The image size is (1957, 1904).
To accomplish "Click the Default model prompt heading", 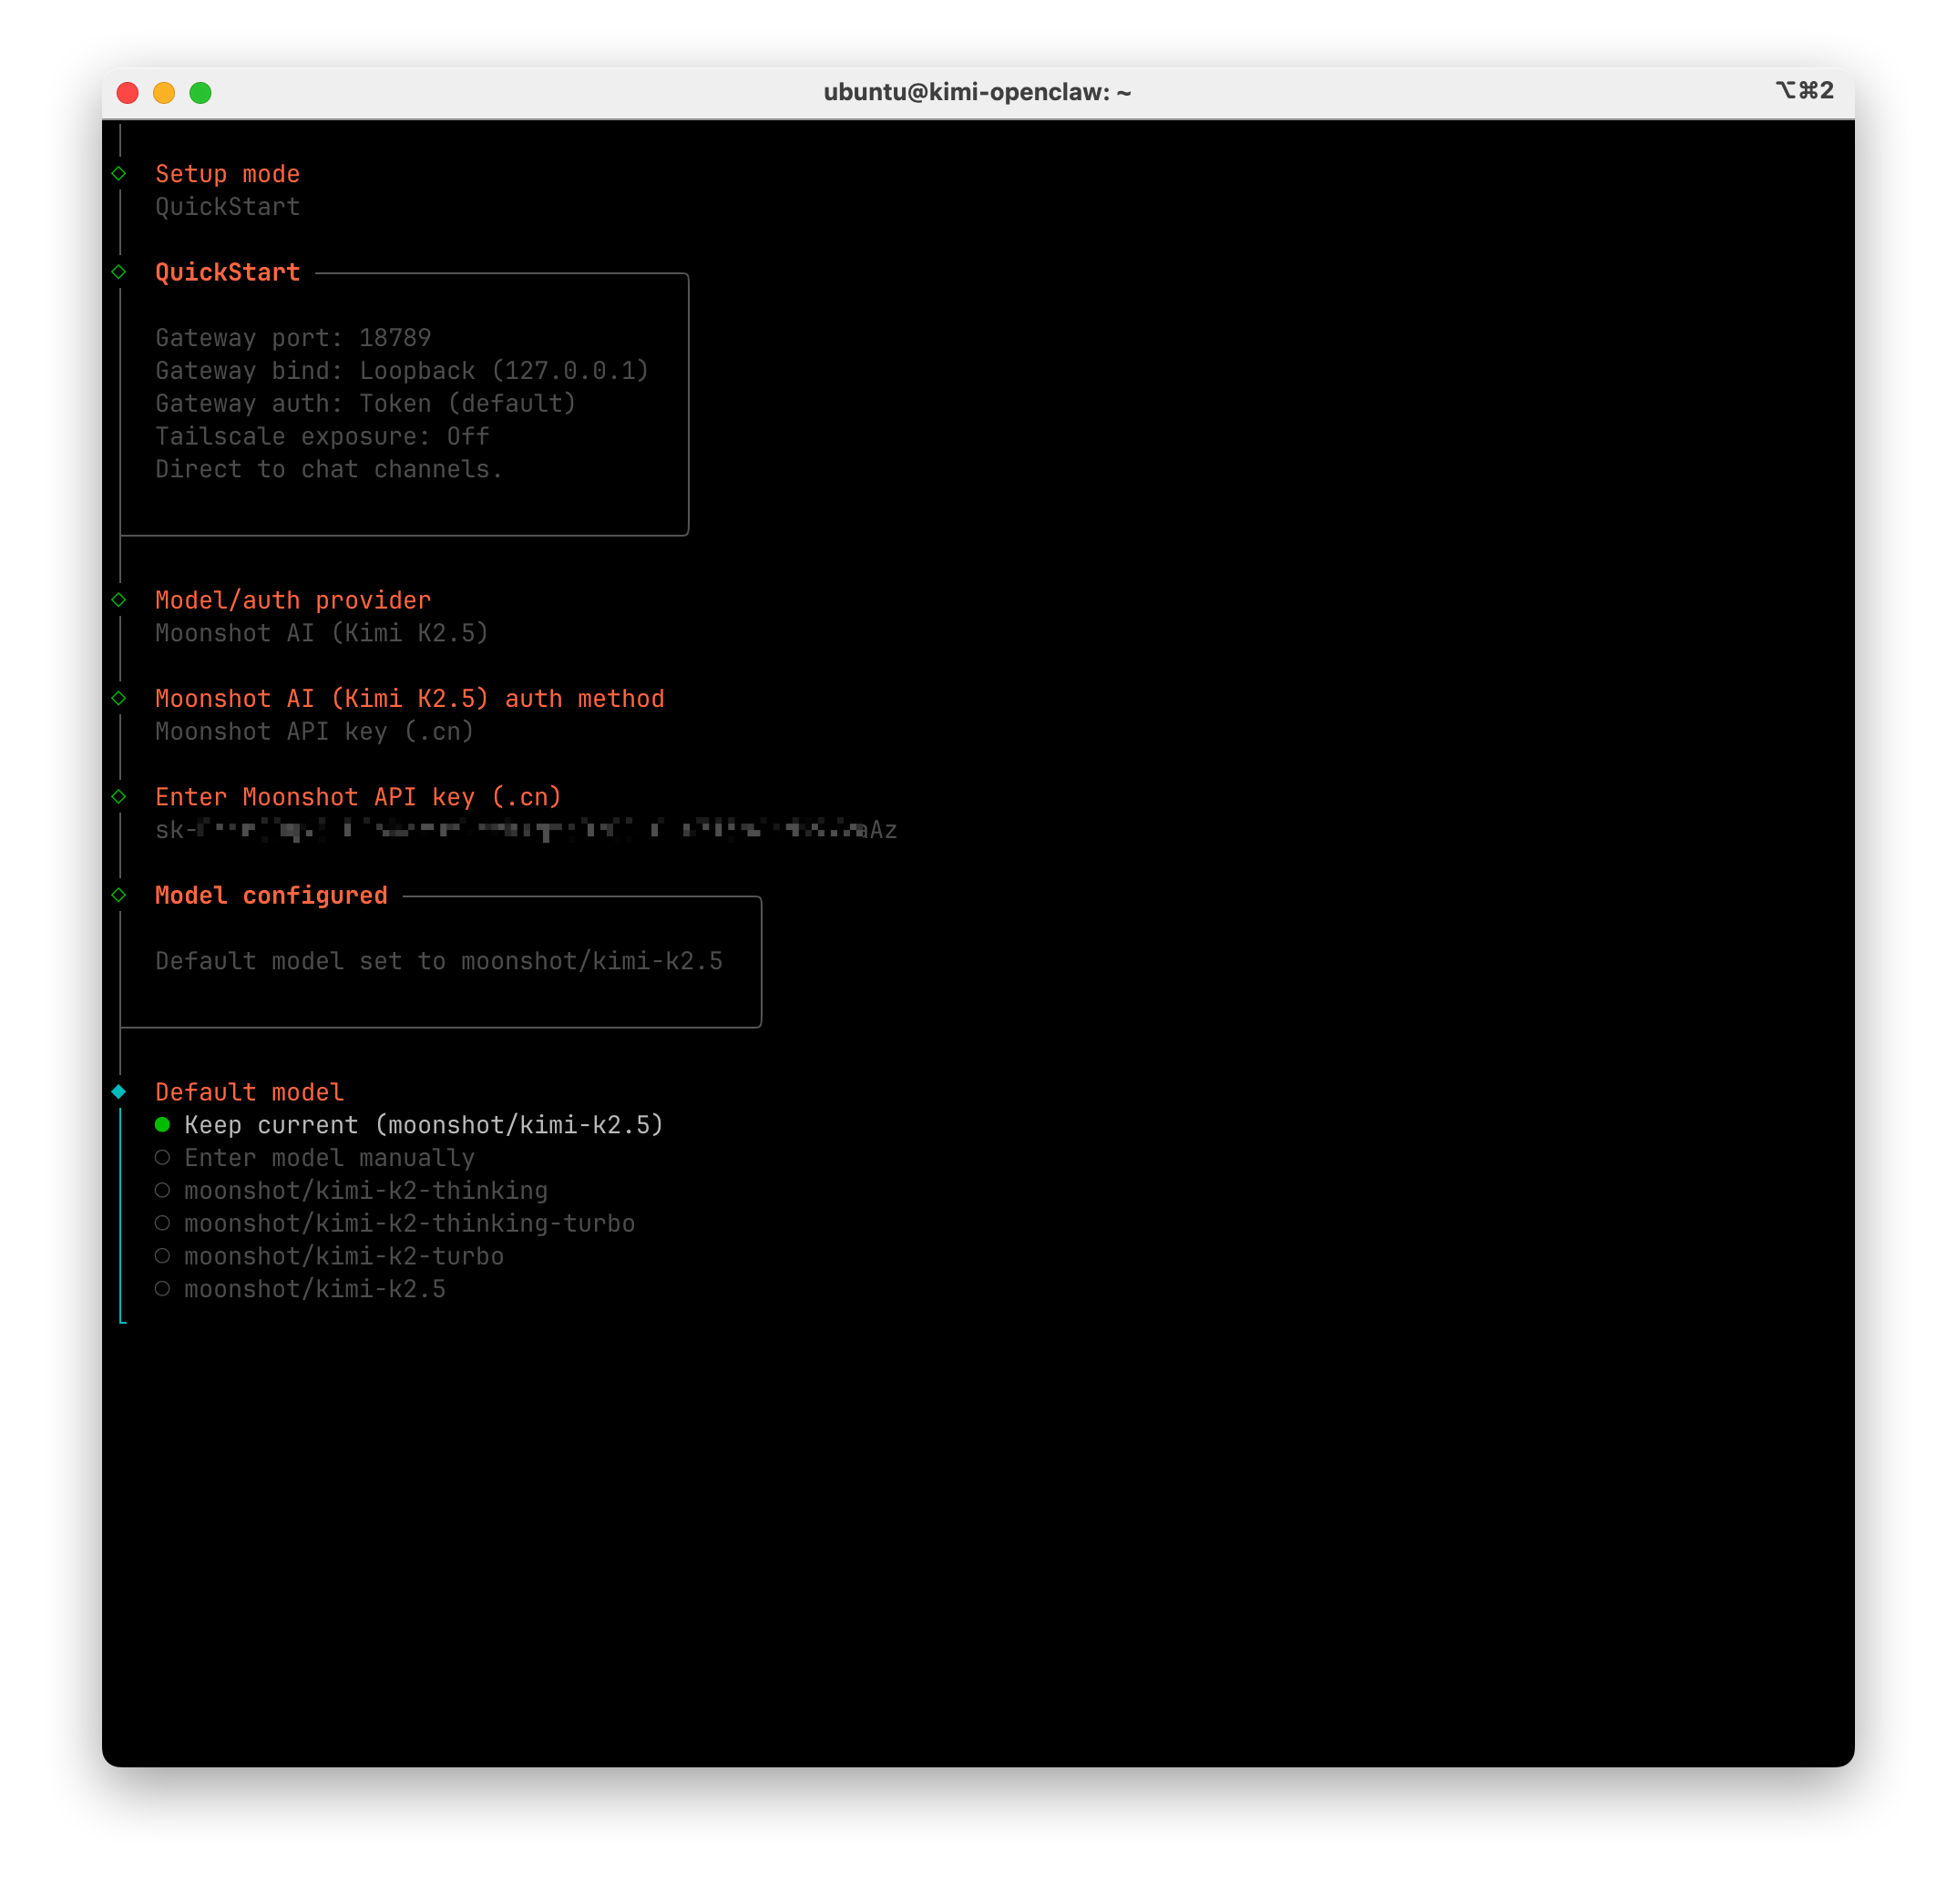I will (249, 1092).
